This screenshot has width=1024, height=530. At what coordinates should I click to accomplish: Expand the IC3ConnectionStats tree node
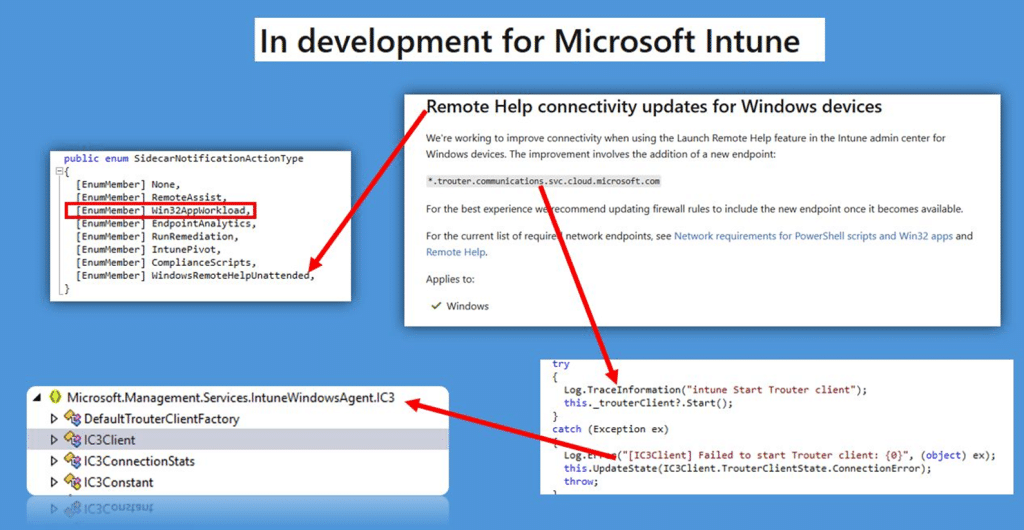coord(55,461)
